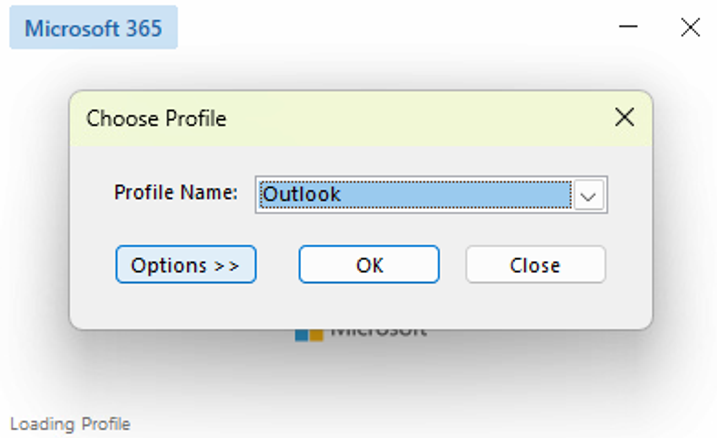The width and height of the screenshot is (717, 438).
Task: Click the Loading Profile status text
Action: coord(70,424)
